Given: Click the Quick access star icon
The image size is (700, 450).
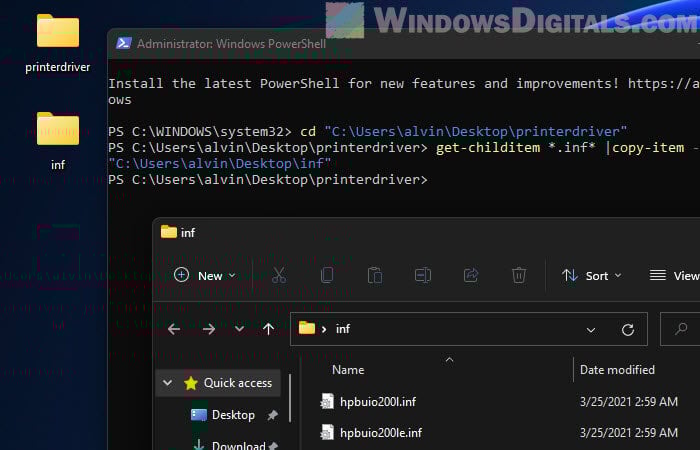Looking at the screenshot, I should (x=191, y=383).
